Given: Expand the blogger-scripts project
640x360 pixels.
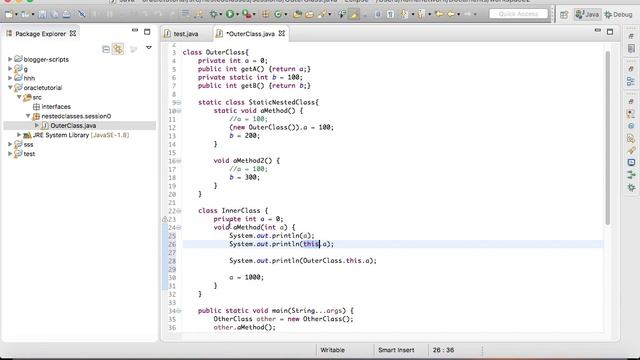Looking at the screenshot, I should 10,59.
